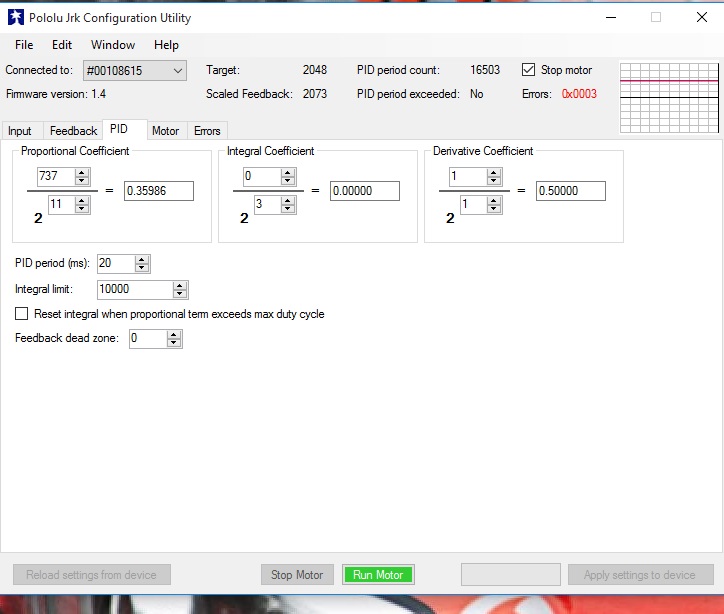Select the PID period count value 16503
Image resolution: width=724 pixels, height=614 pixels.
485,70
